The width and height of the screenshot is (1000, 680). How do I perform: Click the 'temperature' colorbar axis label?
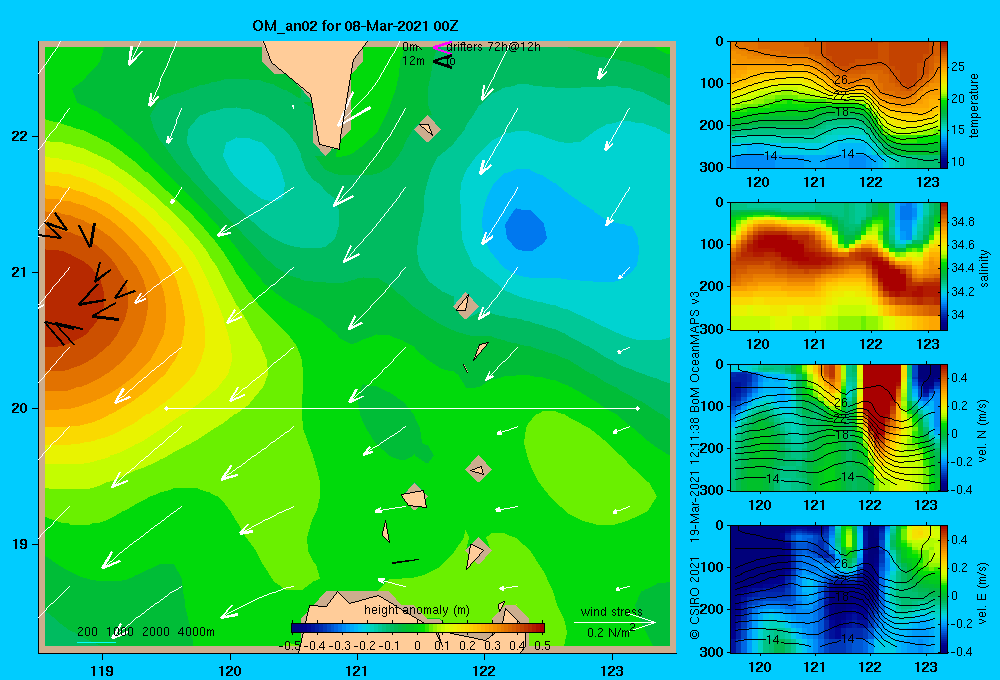[973, 105]
